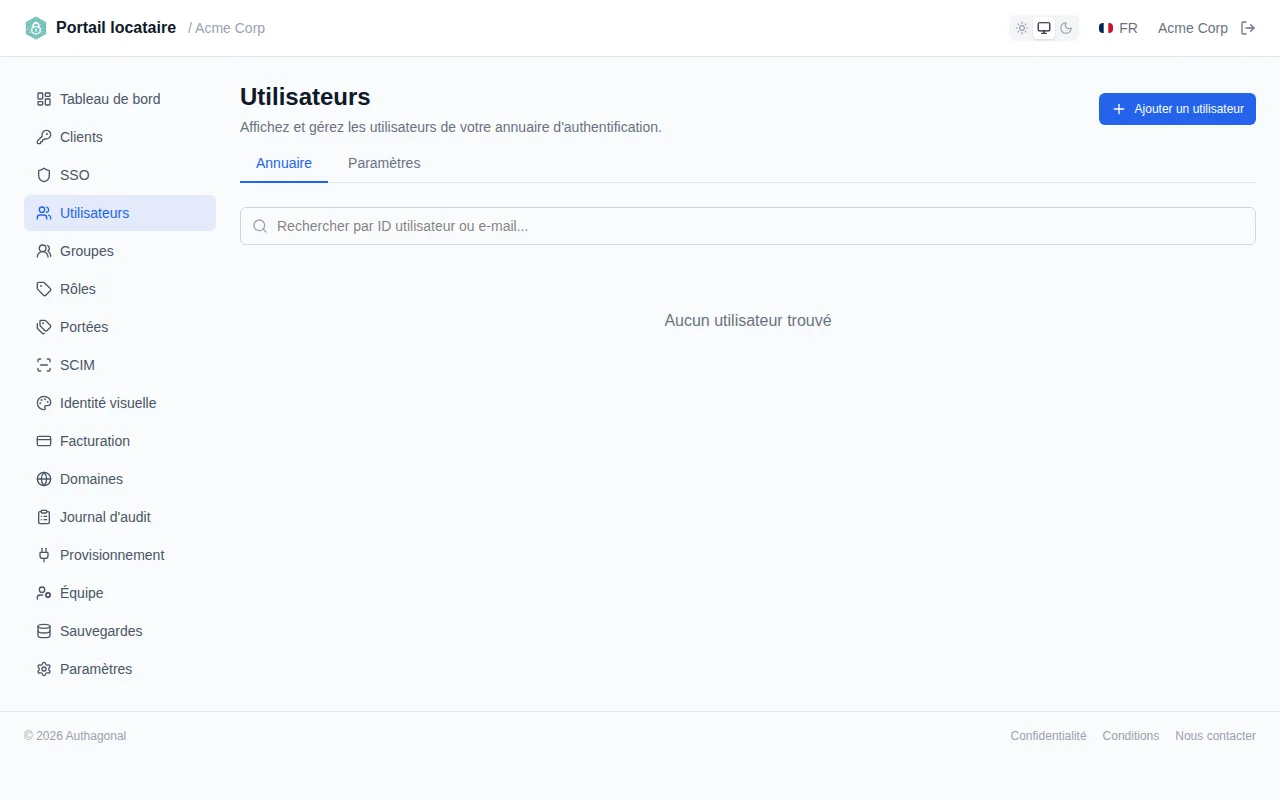Navigate to Portées
The height and width of the screenshot is (800, 1280).
click(120, 327)
